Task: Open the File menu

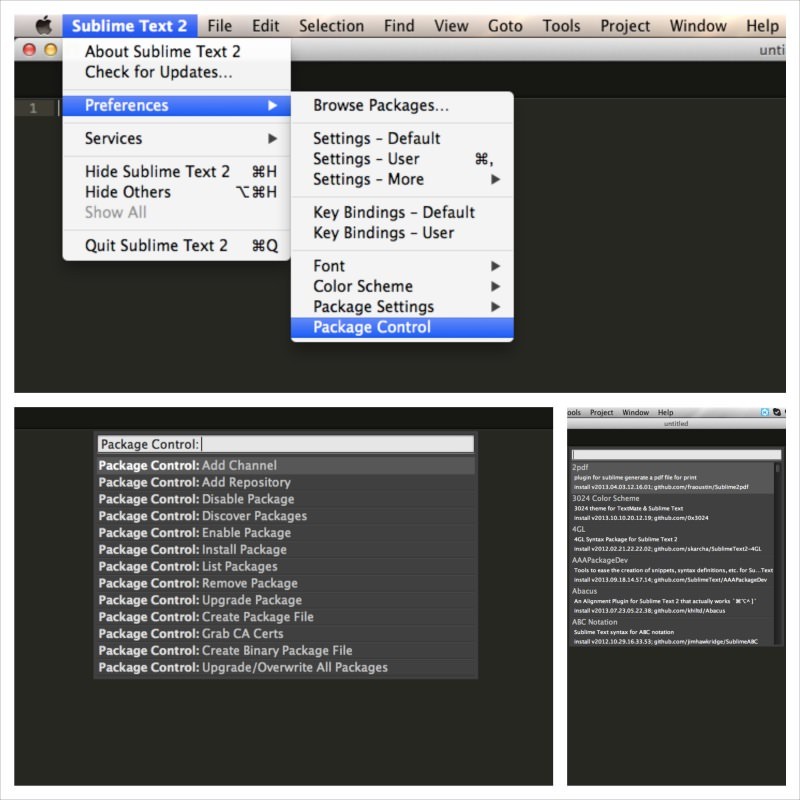Action: (219, 26)
